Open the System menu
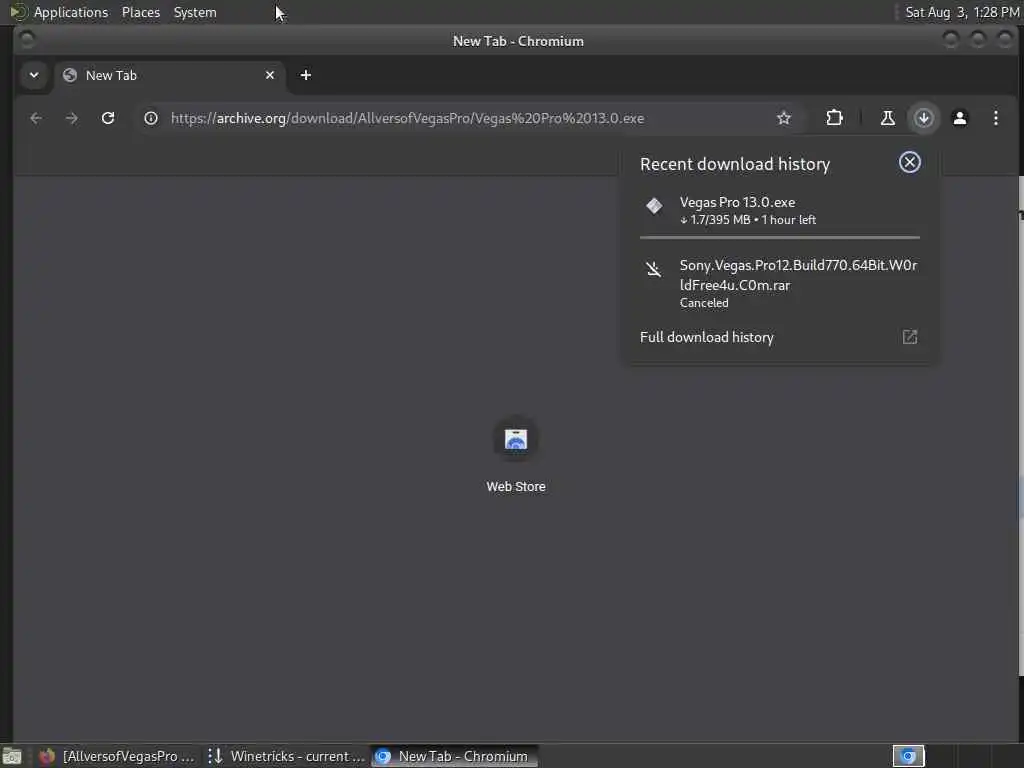 [x=195, y=12]
